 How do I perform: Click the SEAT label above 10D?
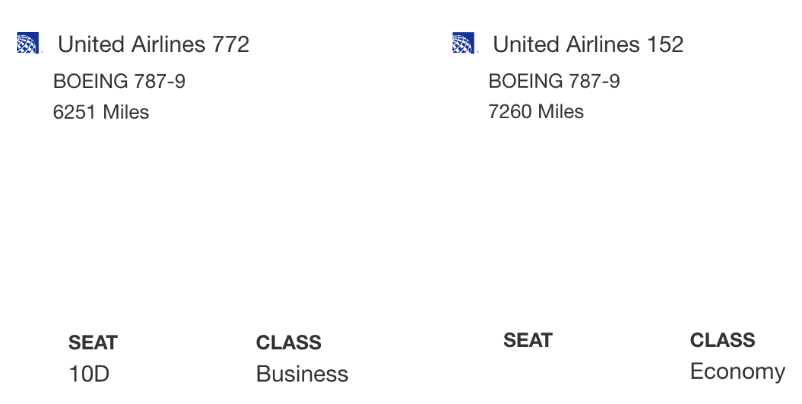93,343
